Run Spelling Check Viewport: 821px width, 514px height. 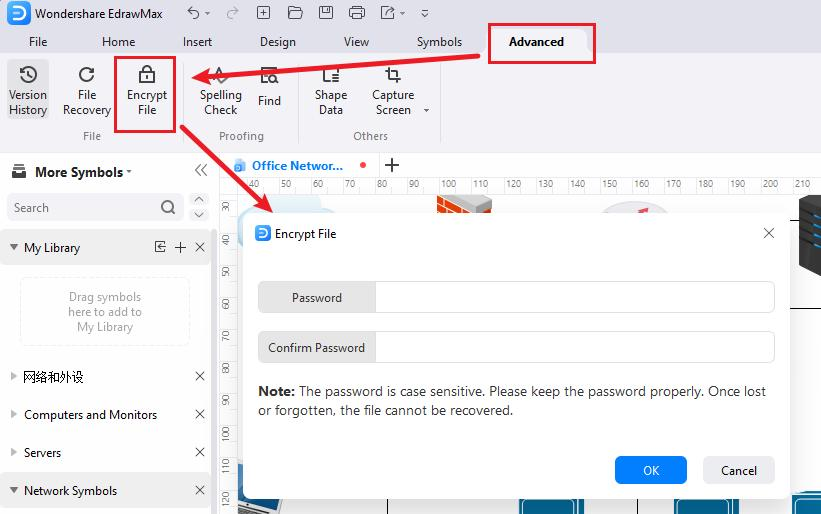click(220, 92)
